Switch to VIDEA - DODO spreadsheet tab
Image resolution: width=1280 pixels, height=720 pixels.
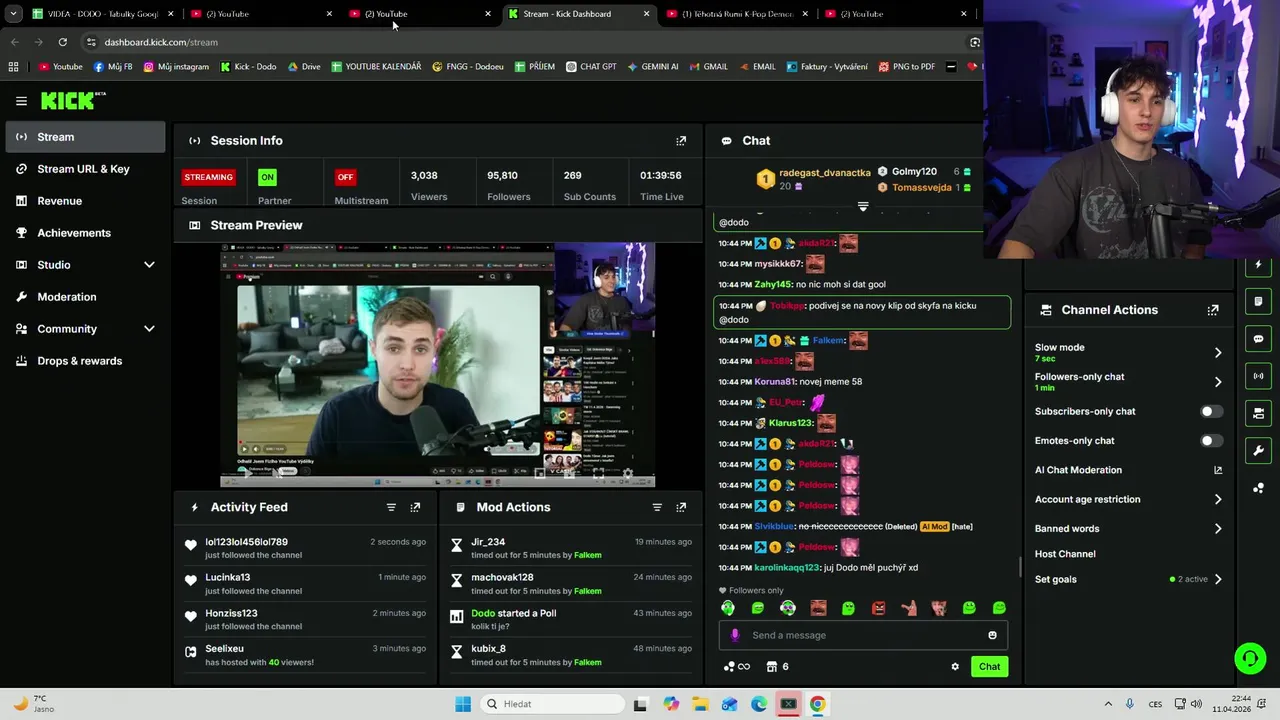[103, 14]
